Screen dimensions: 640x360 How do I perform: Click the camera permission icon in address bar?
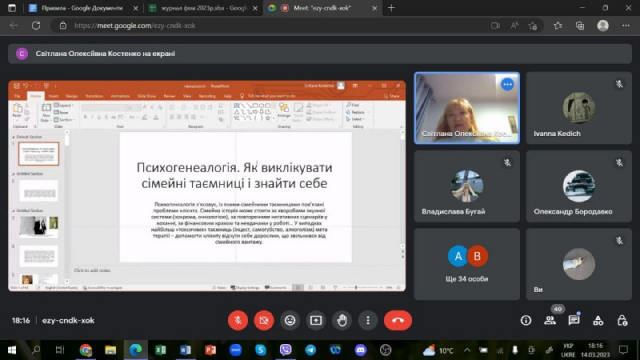[x=495, y=26]
